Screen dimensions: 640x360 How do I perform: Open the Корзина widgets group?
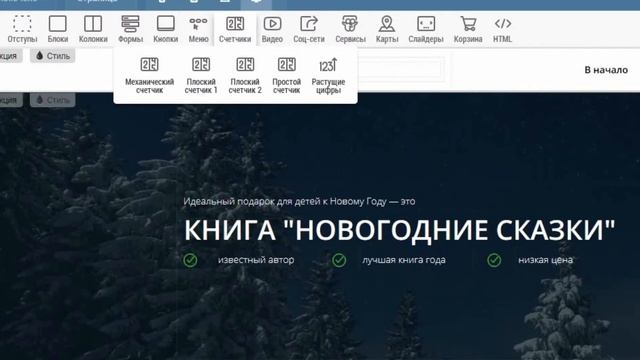coord(468,29)
